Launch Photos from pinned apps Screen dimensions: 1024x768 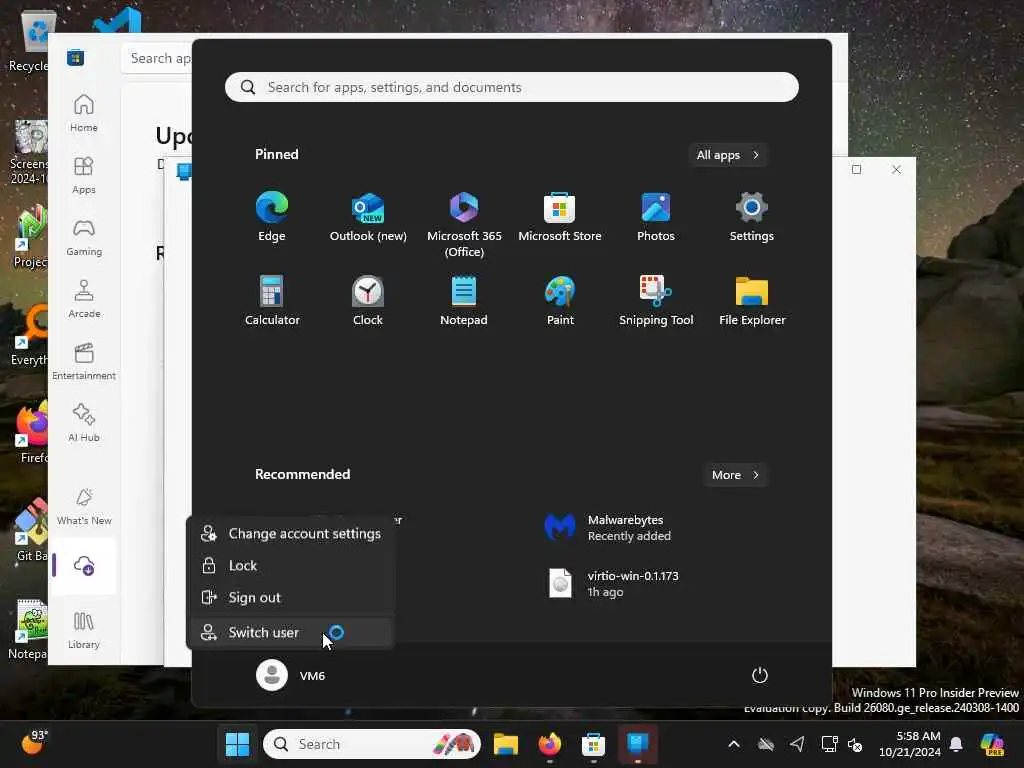pos(656,217)
